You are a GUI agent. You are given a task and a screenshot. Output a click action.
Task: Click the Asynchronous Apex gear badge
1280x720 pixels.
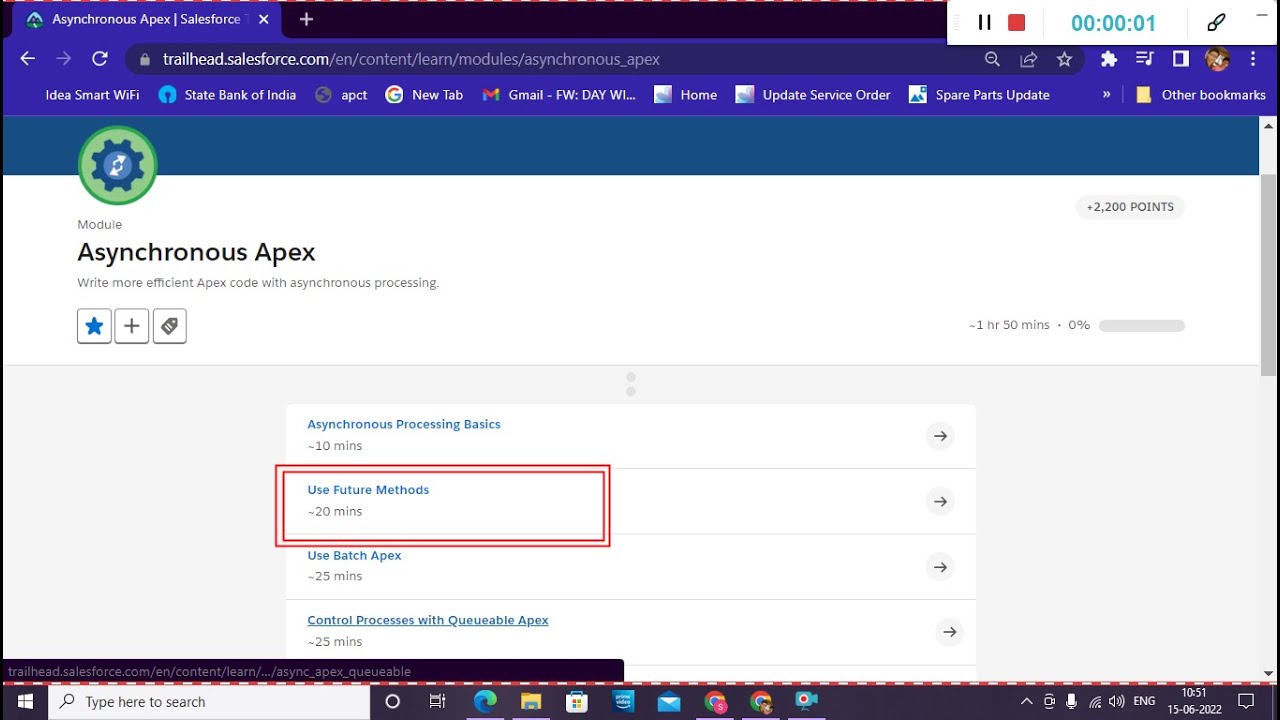click(118, 165)
